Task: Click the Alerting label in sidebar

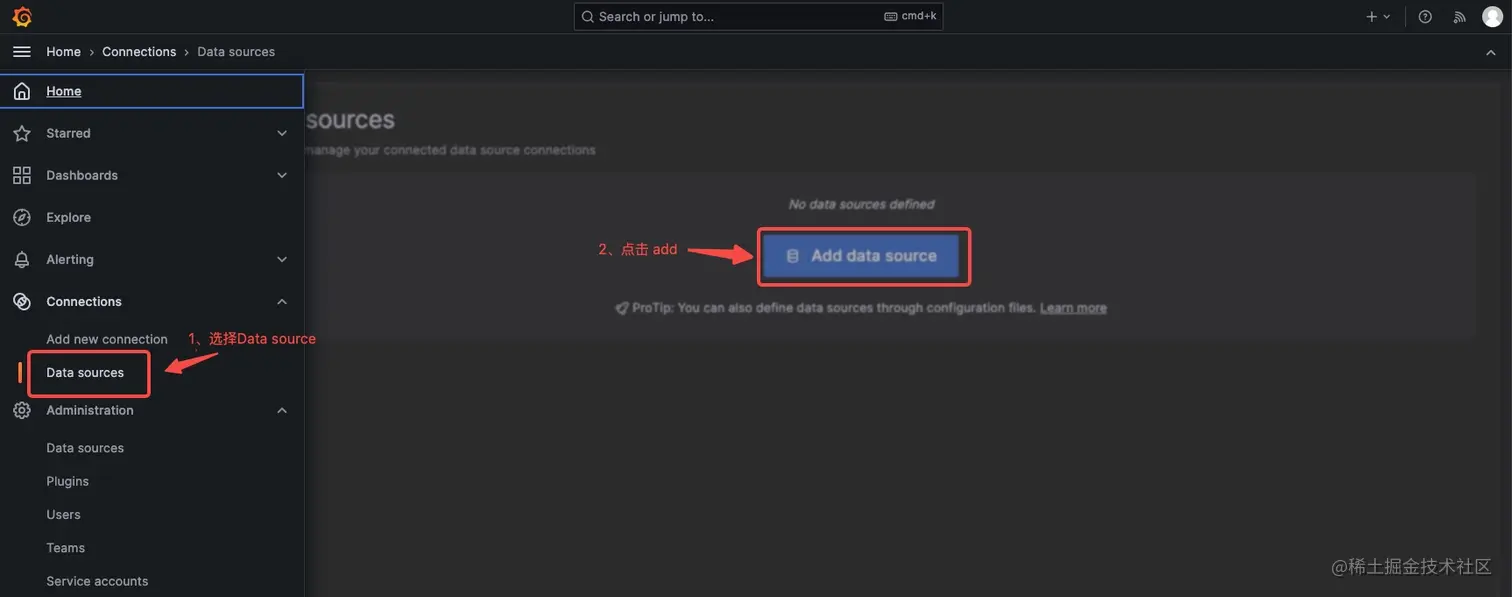Action: tap(70, 259)
